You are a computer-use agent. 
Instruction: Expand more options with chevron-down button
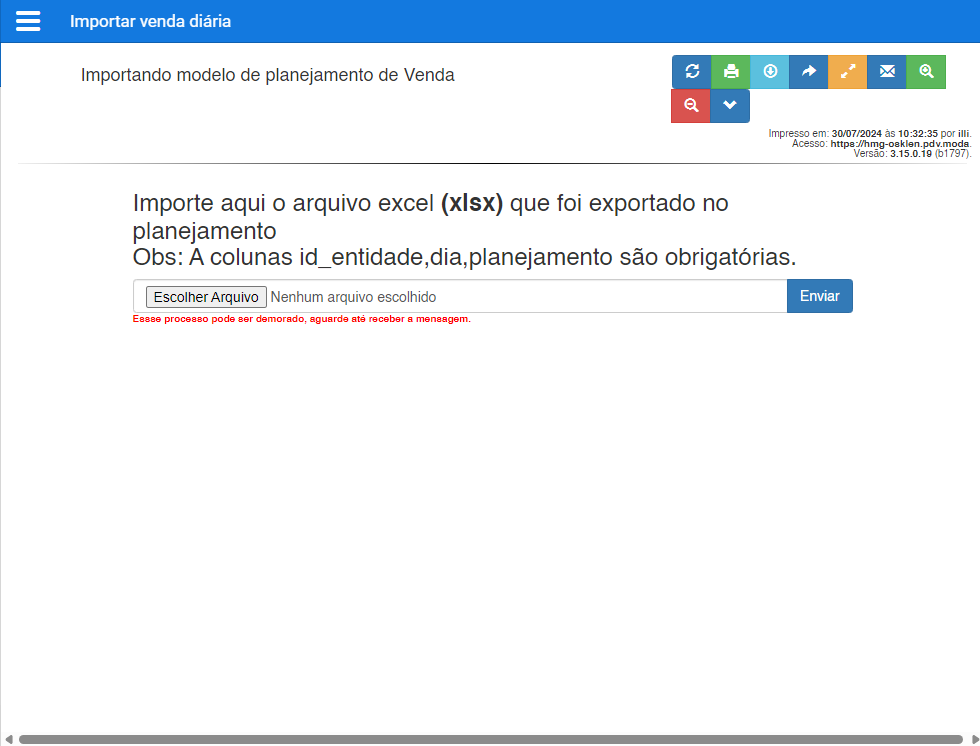pyautogui.click(x=730, y=106)
